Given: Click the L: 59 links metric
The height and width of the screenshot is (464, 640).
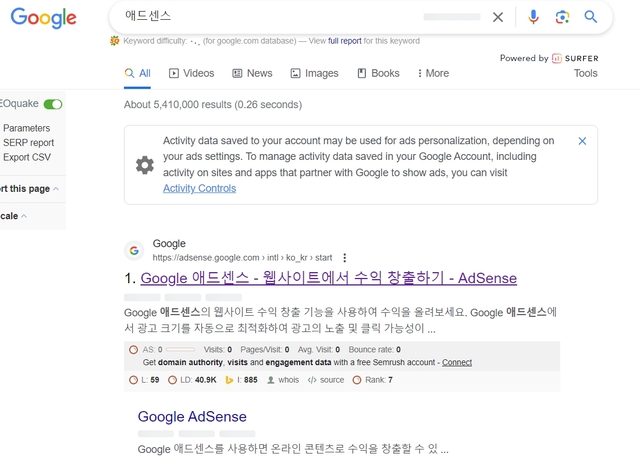Looking at the screenshot, I should [144, 380].
